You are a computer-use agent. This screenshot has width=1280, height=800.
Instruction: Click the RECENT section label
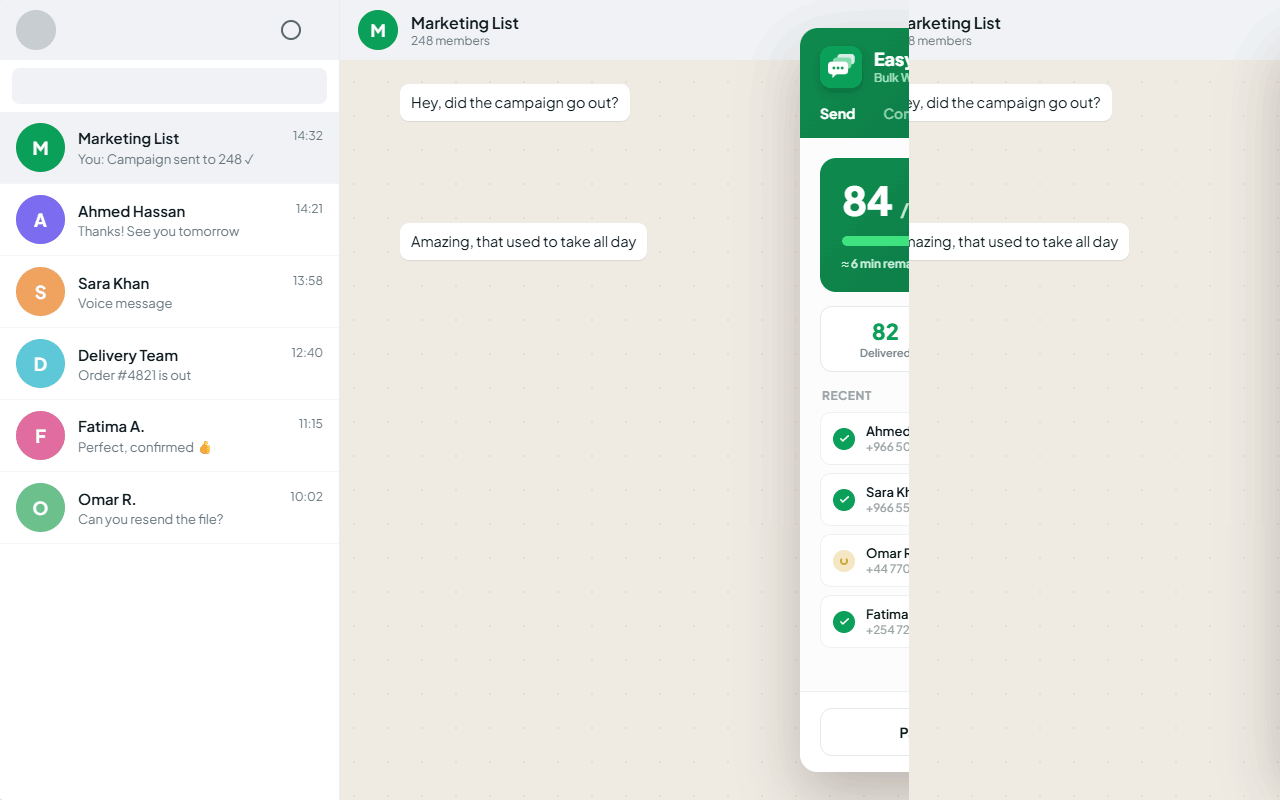click(x=847, y=396)
